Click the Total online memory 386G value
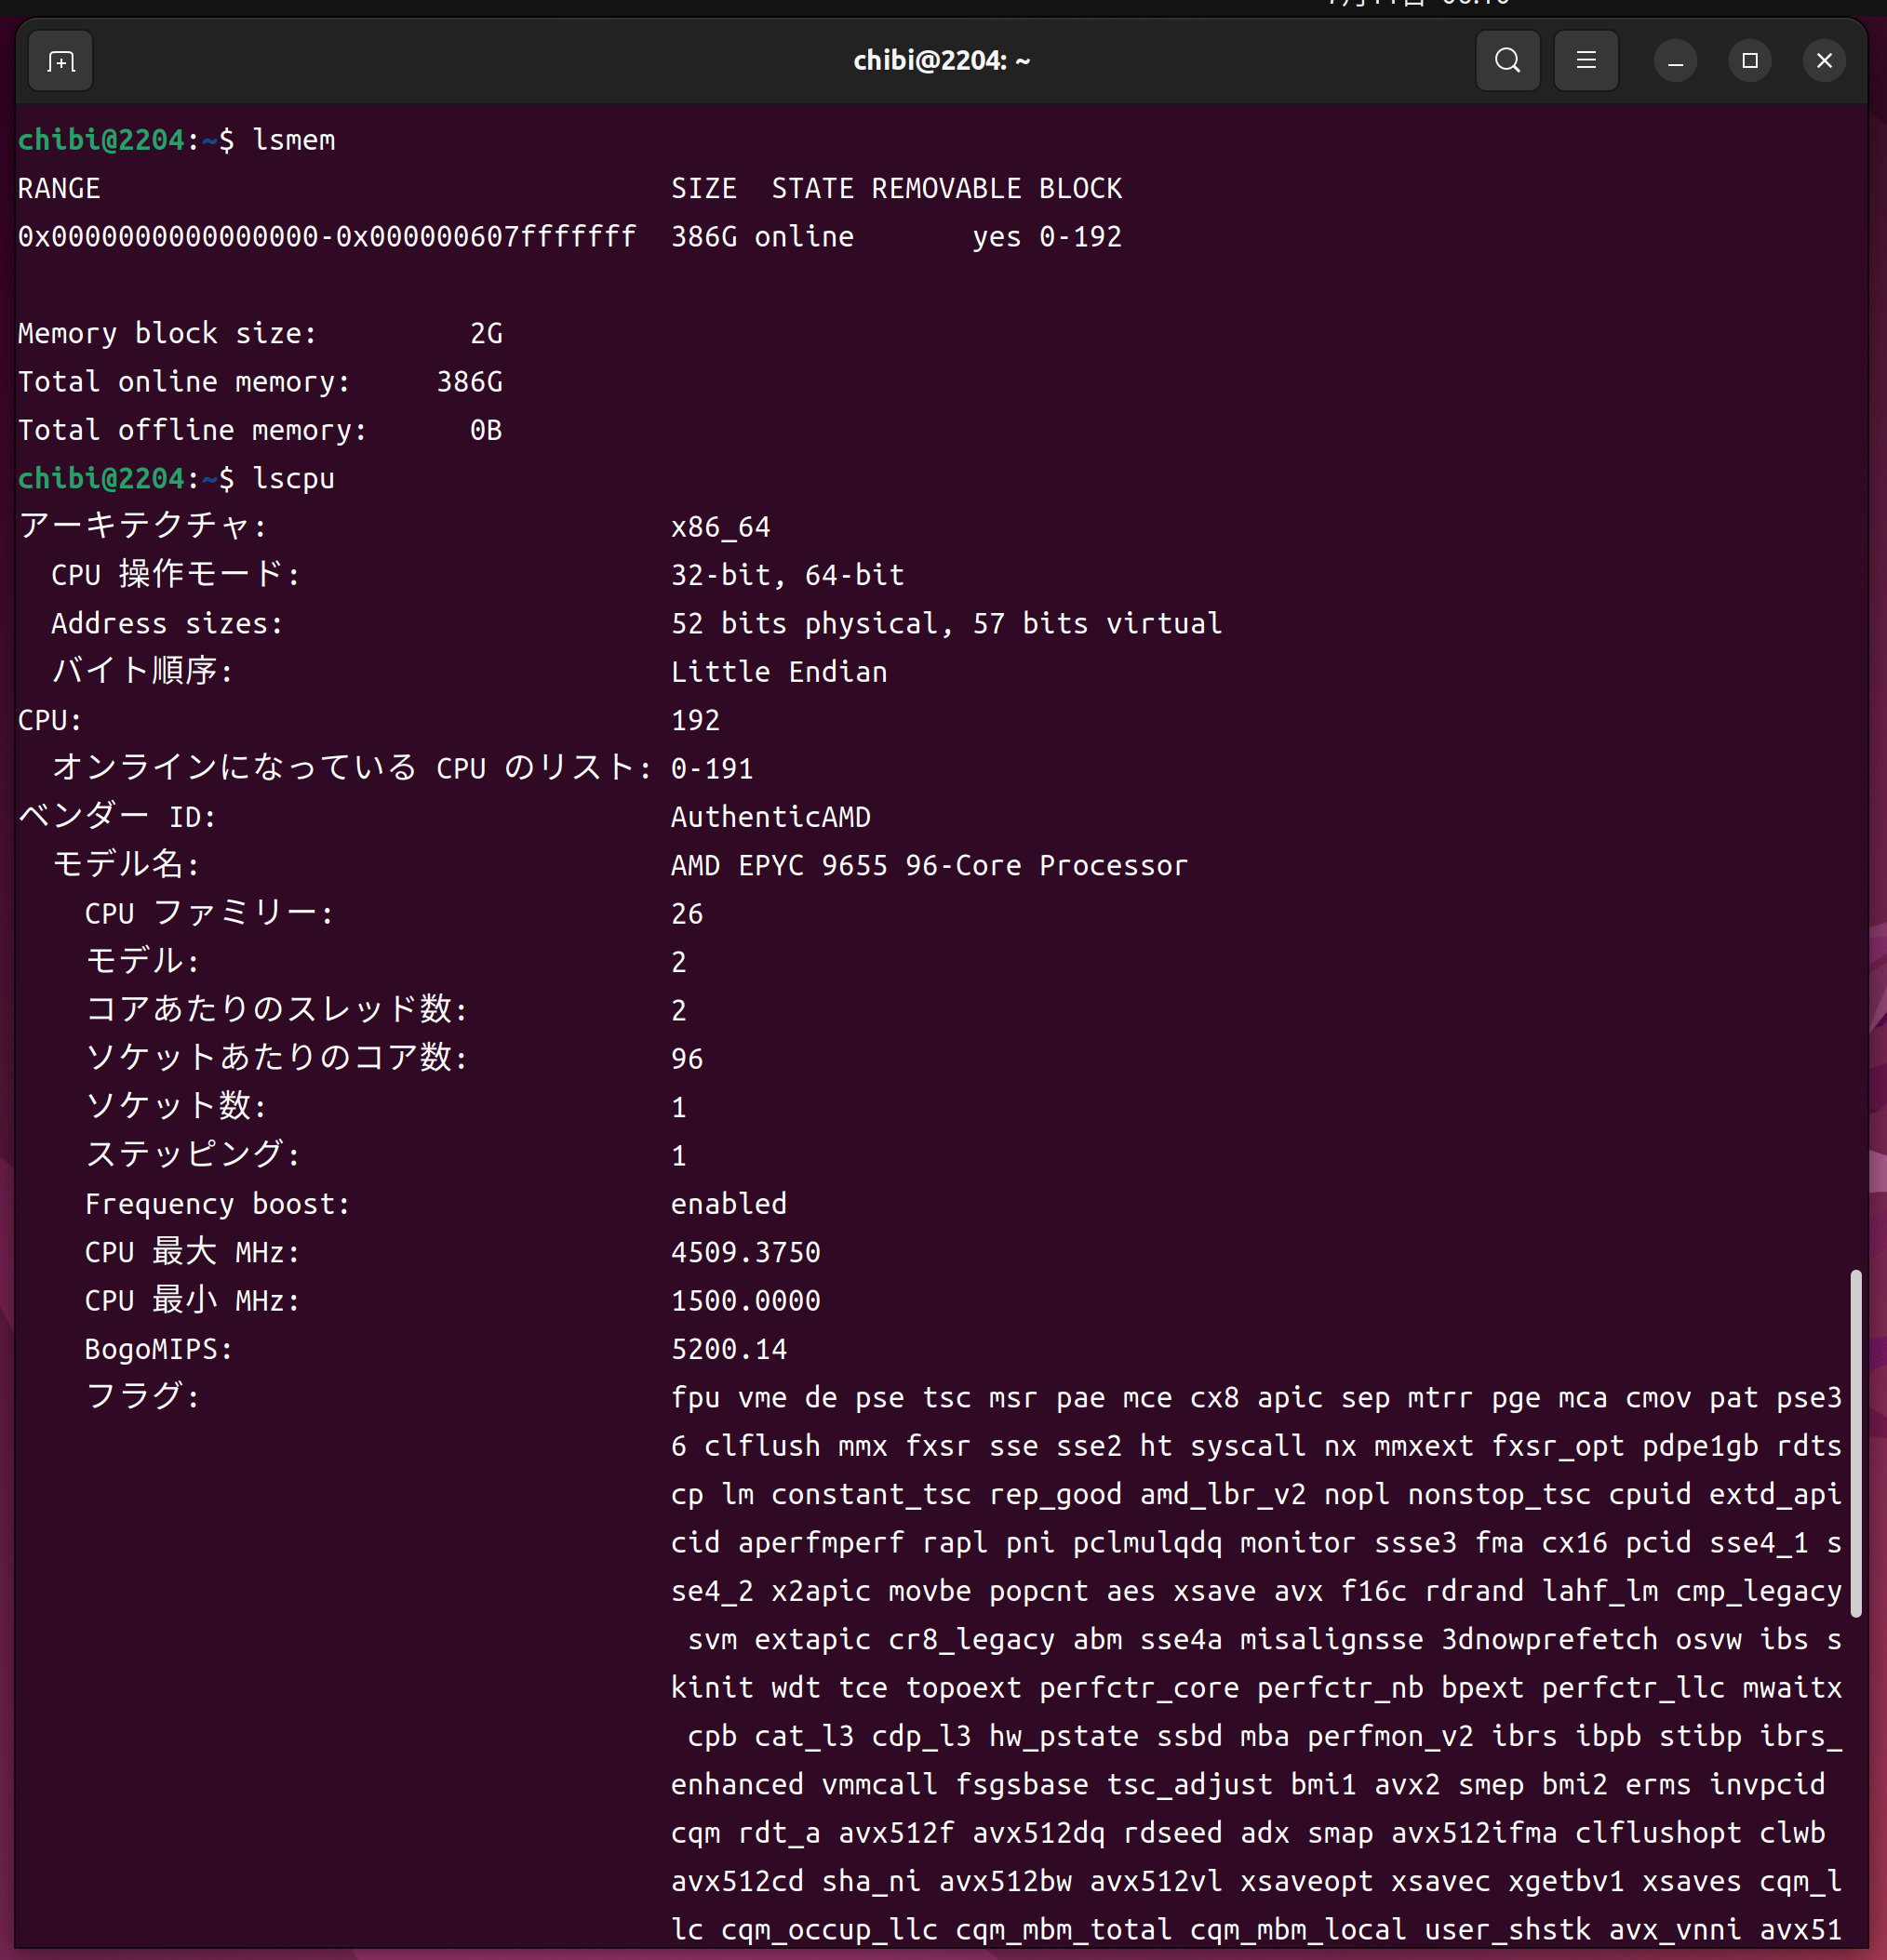 [x=469, y=382]
